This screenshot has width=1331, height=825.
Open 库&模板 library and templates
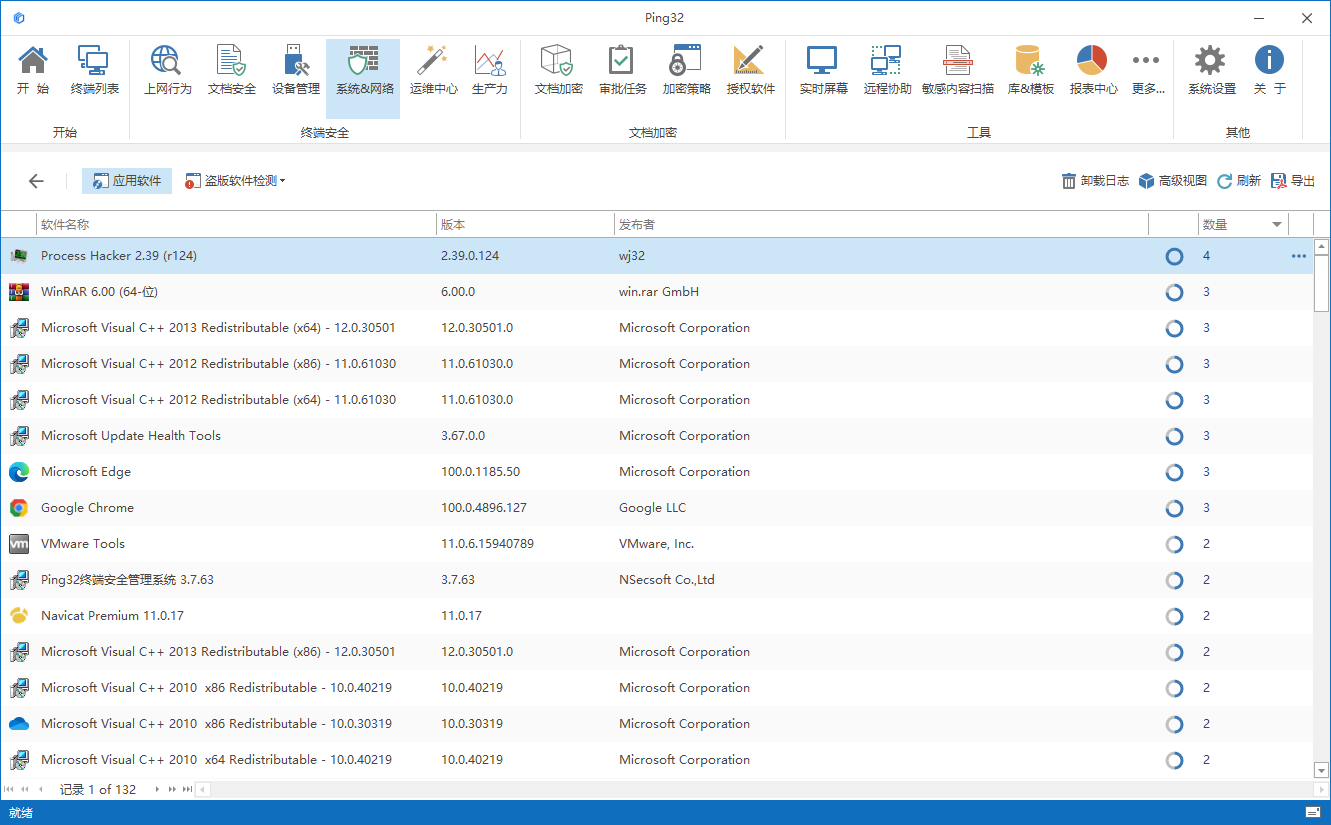coord(1030,71)
